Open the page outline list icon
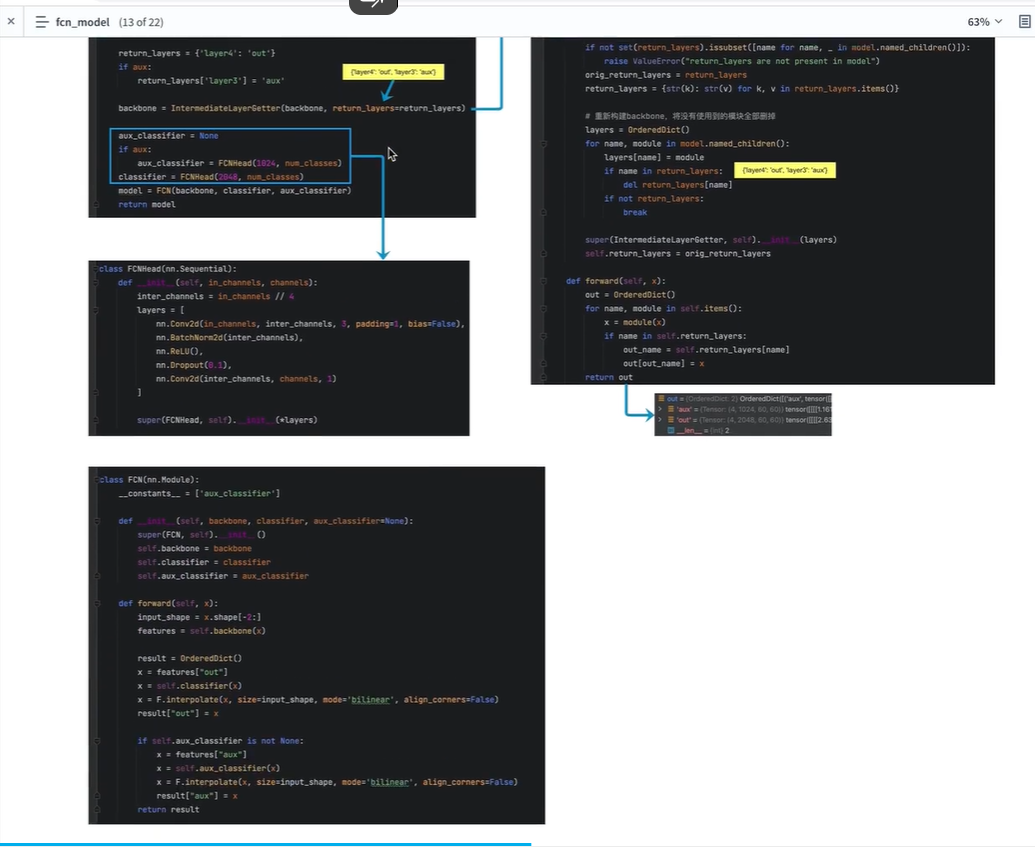 pyautogui.click(x=42, y=22)
